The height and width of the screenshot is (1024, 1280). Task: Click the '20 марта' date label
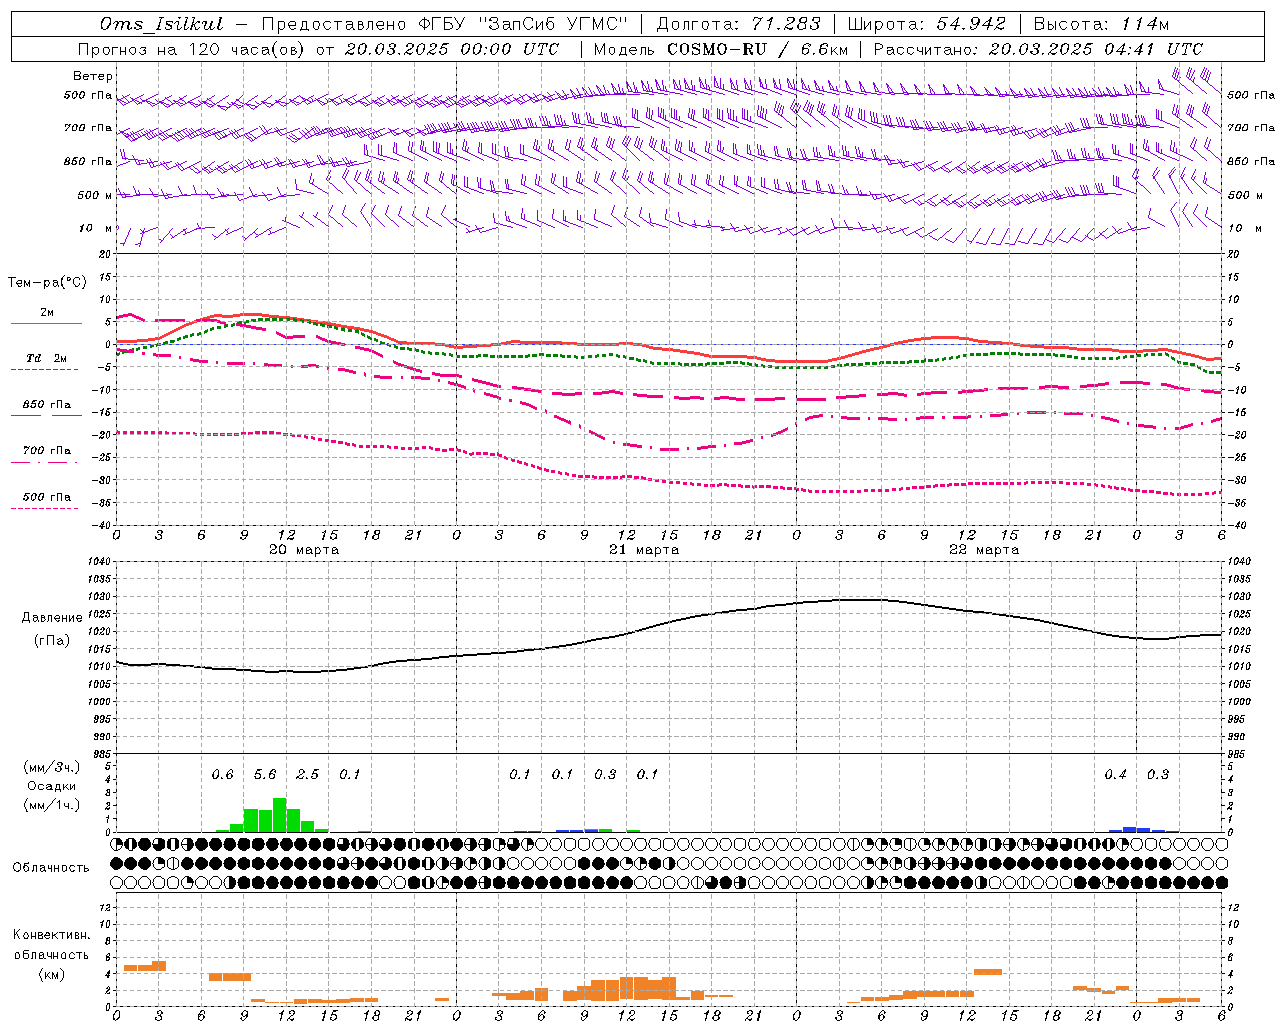tap(304, 550)
